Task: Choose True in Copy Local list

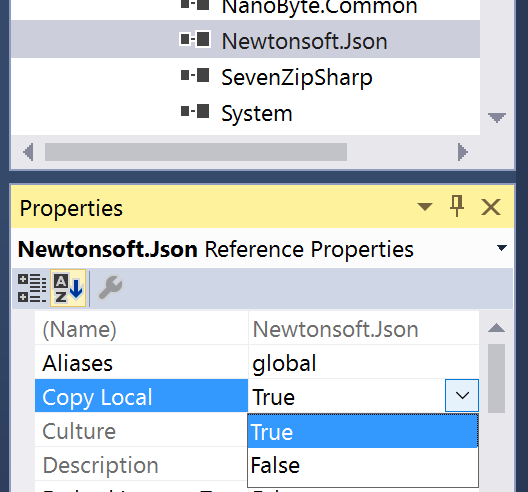Action: click(x=363, y=432)
